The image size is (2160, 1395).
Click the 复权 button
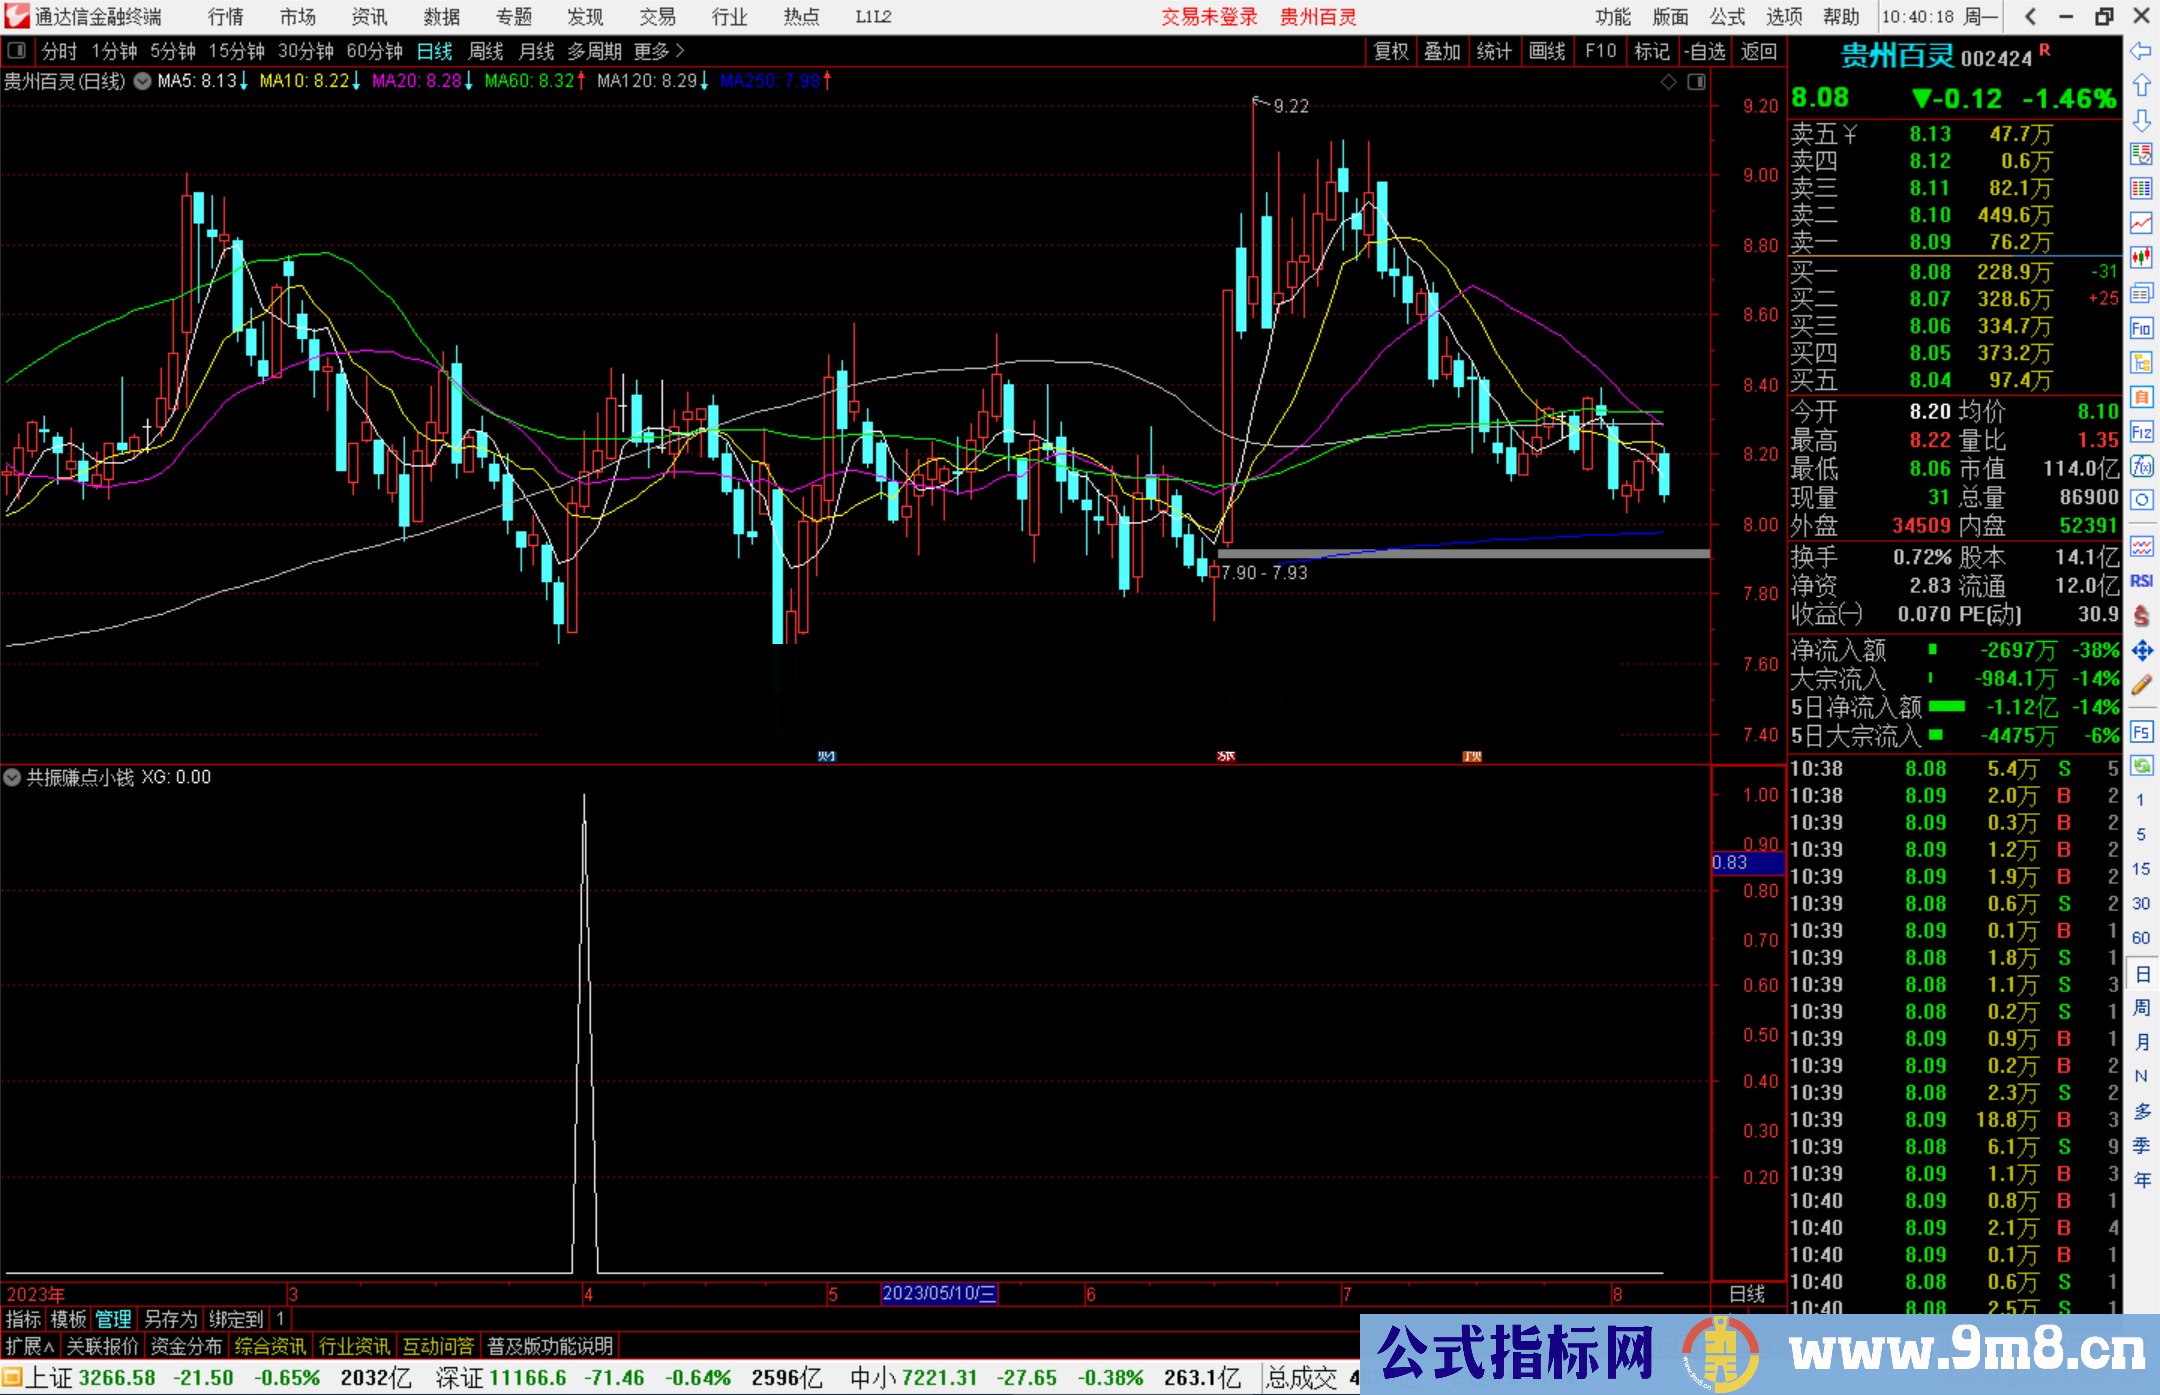1391,50
